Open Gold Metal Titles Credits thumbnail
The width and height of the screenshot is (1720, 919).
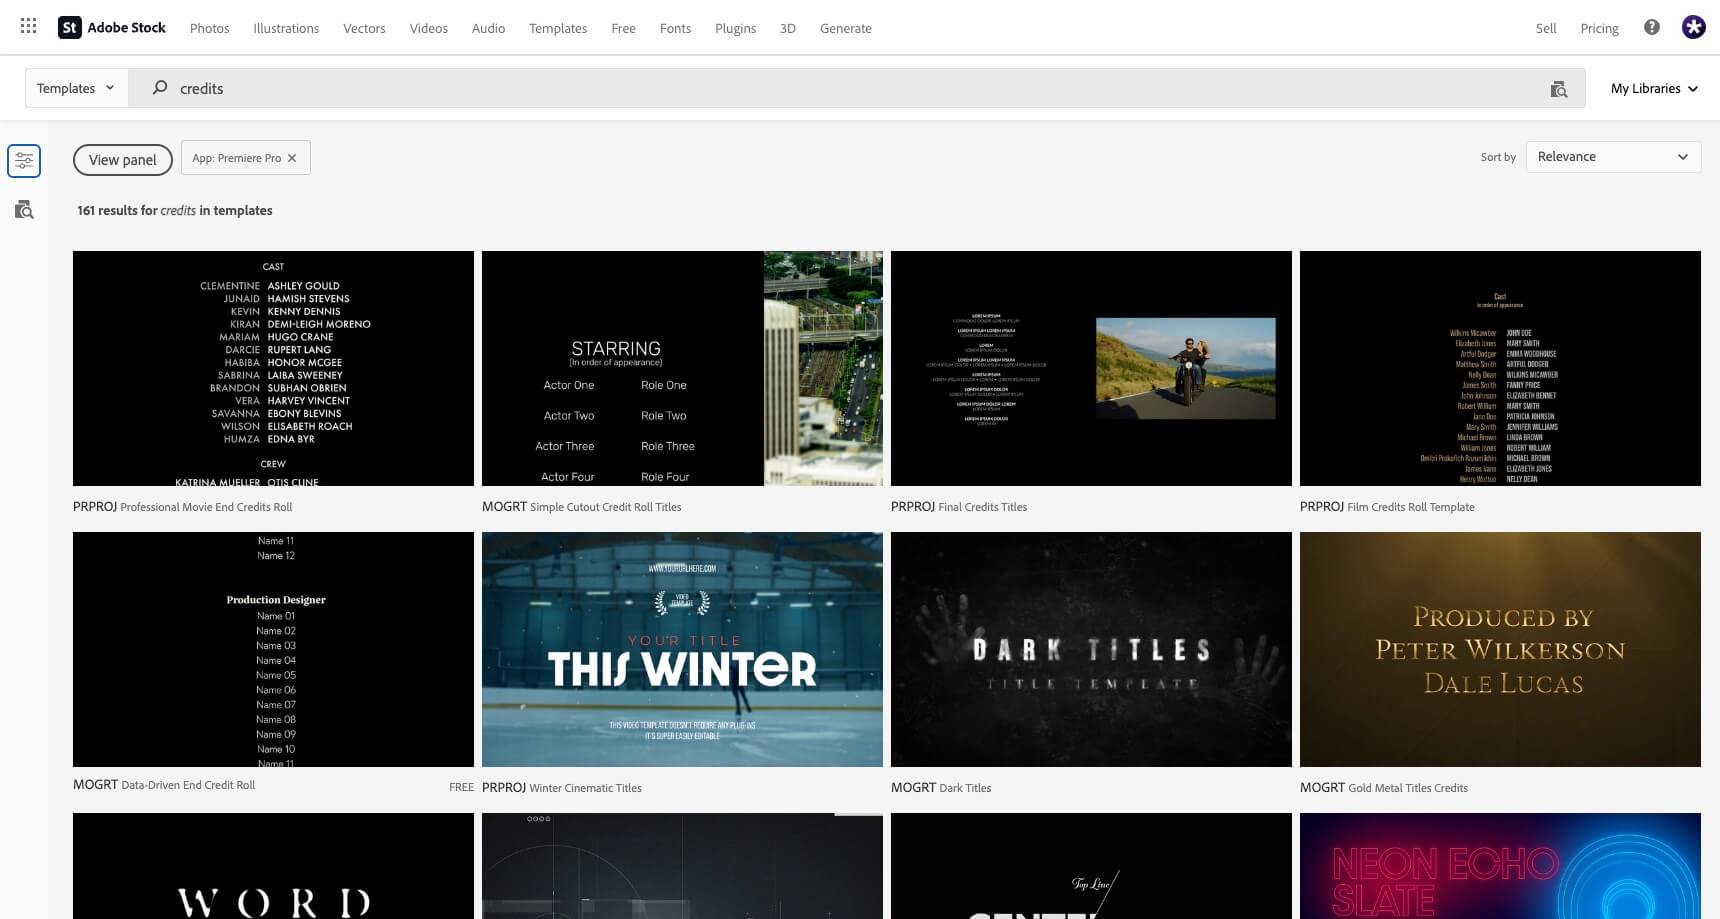[x=1500, y=649]
